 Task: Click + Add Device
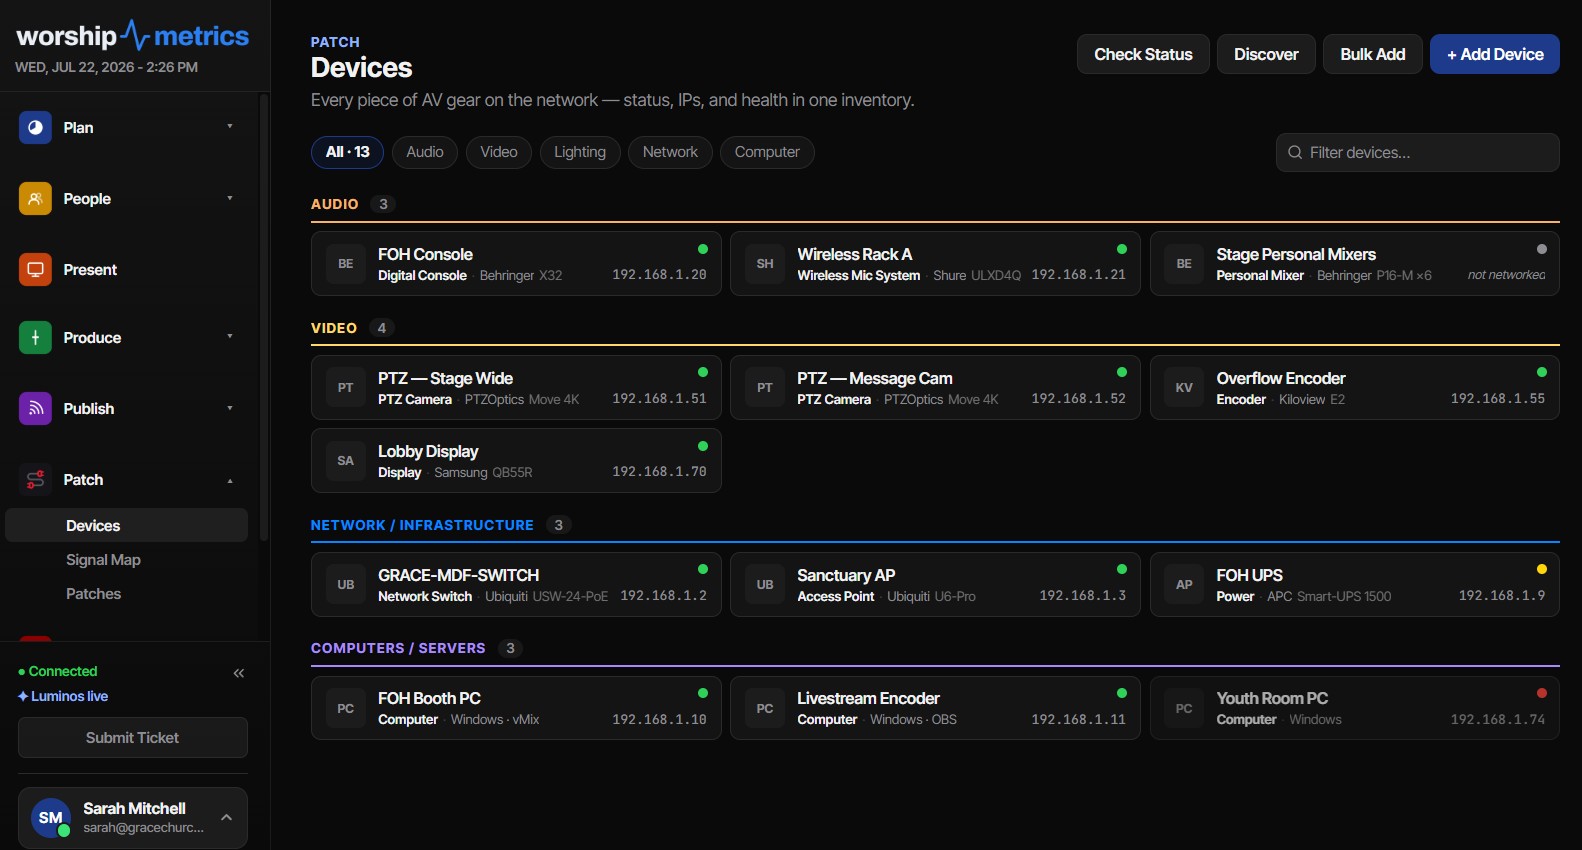coord(1495,54)
